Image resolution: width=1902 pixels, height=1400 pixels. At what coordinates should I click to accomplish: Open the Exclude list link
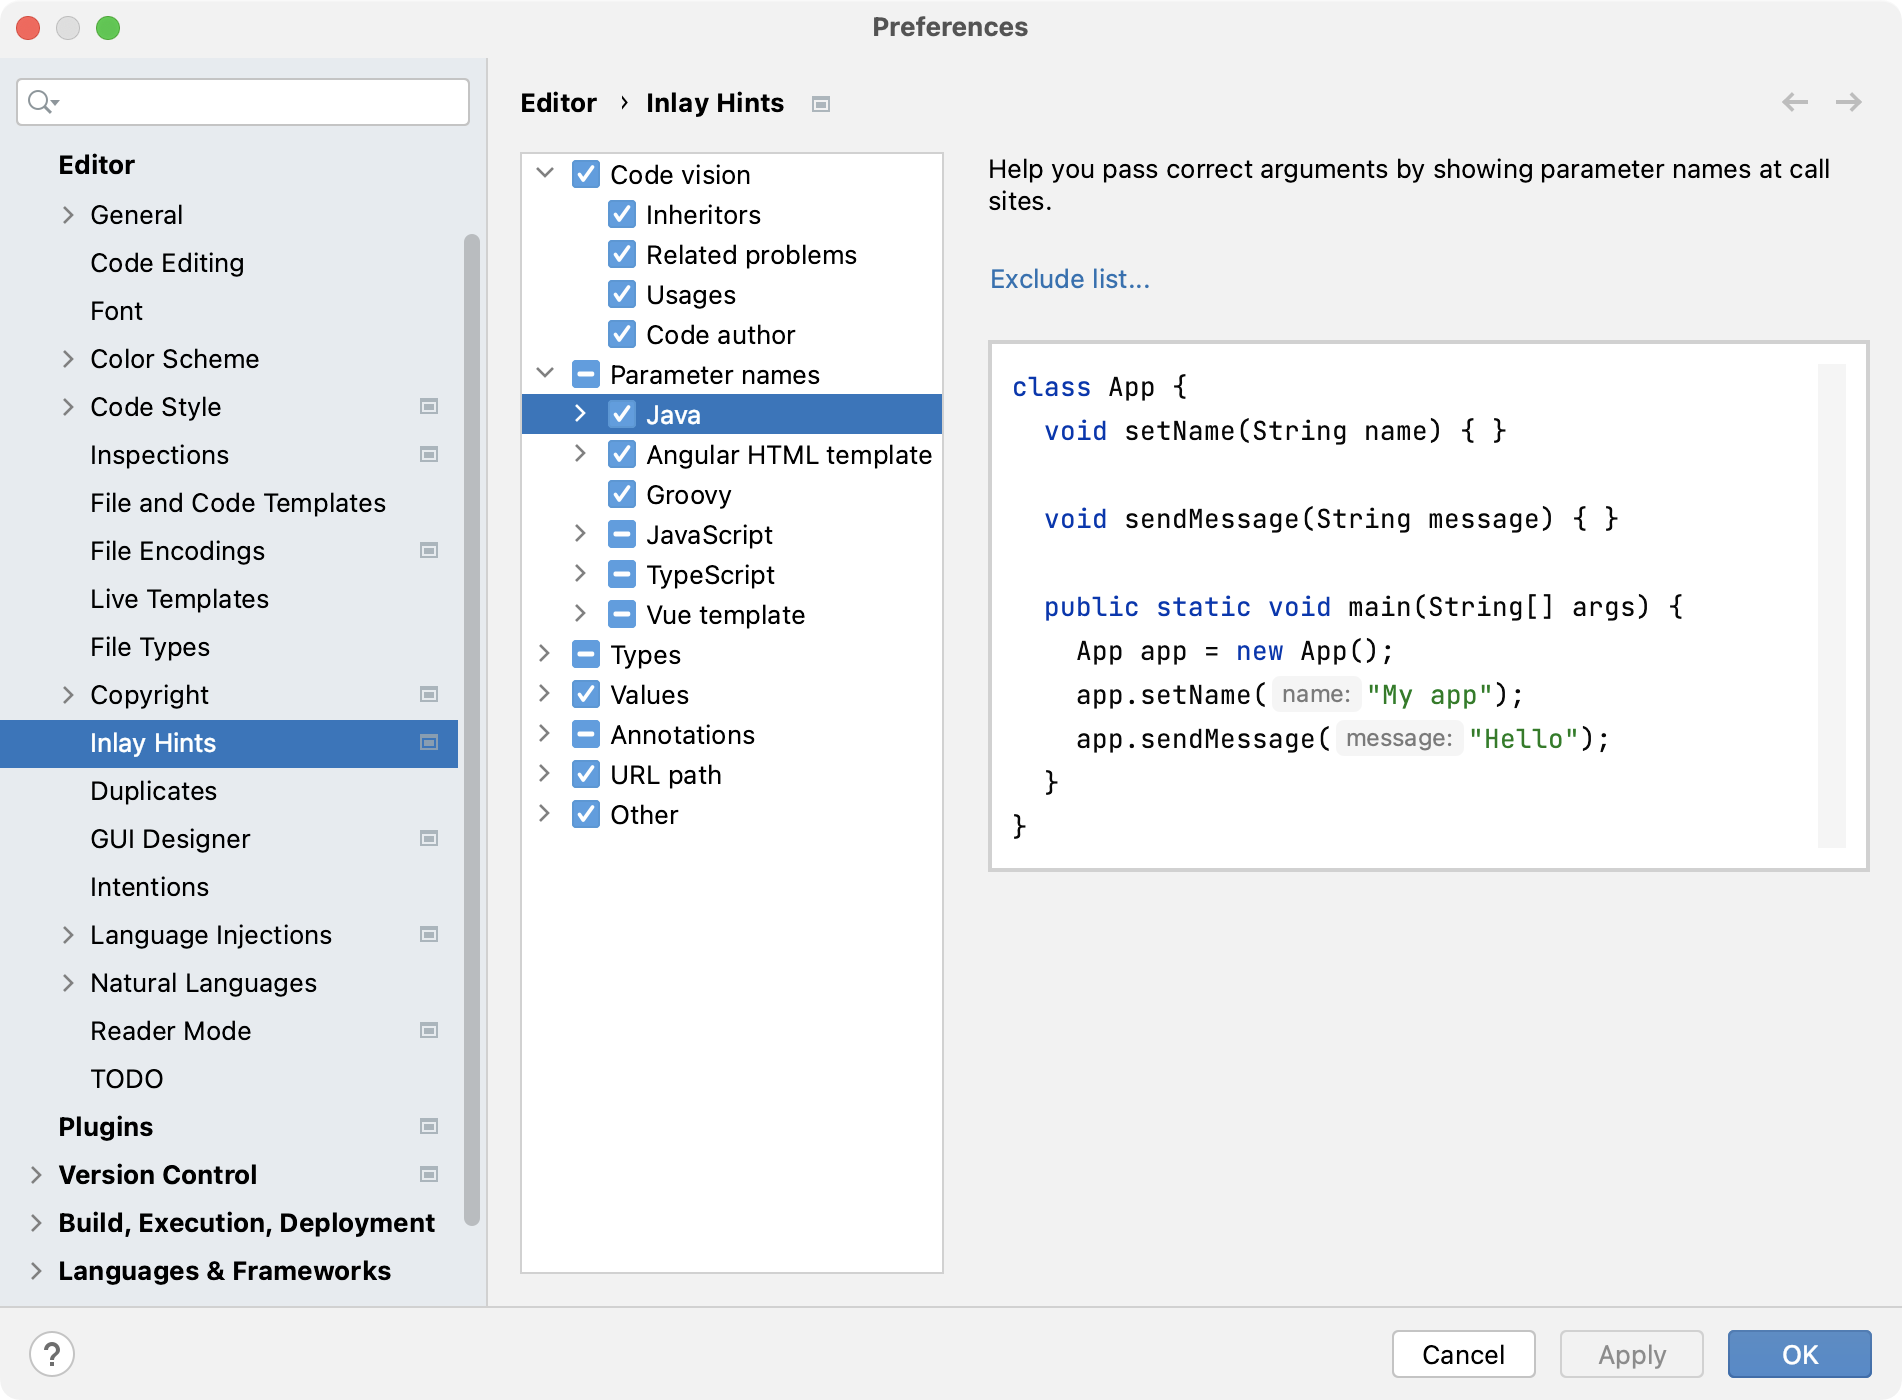(1069, 279)
